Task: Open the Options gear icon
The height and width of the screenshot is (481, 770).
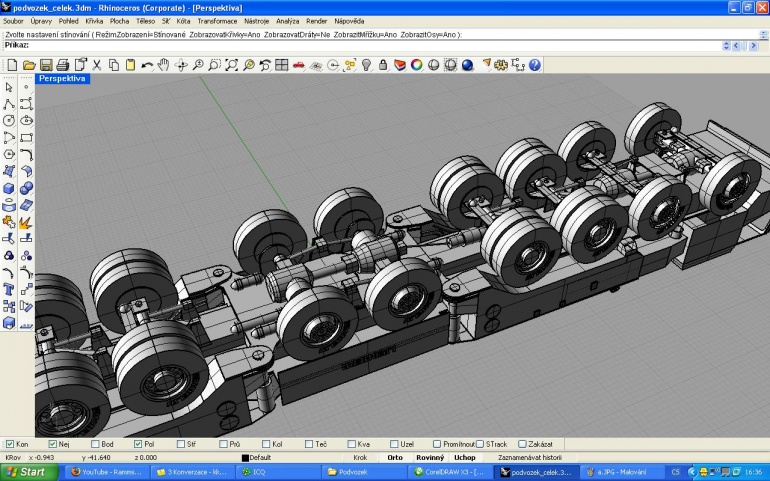Action: [501, 65]
